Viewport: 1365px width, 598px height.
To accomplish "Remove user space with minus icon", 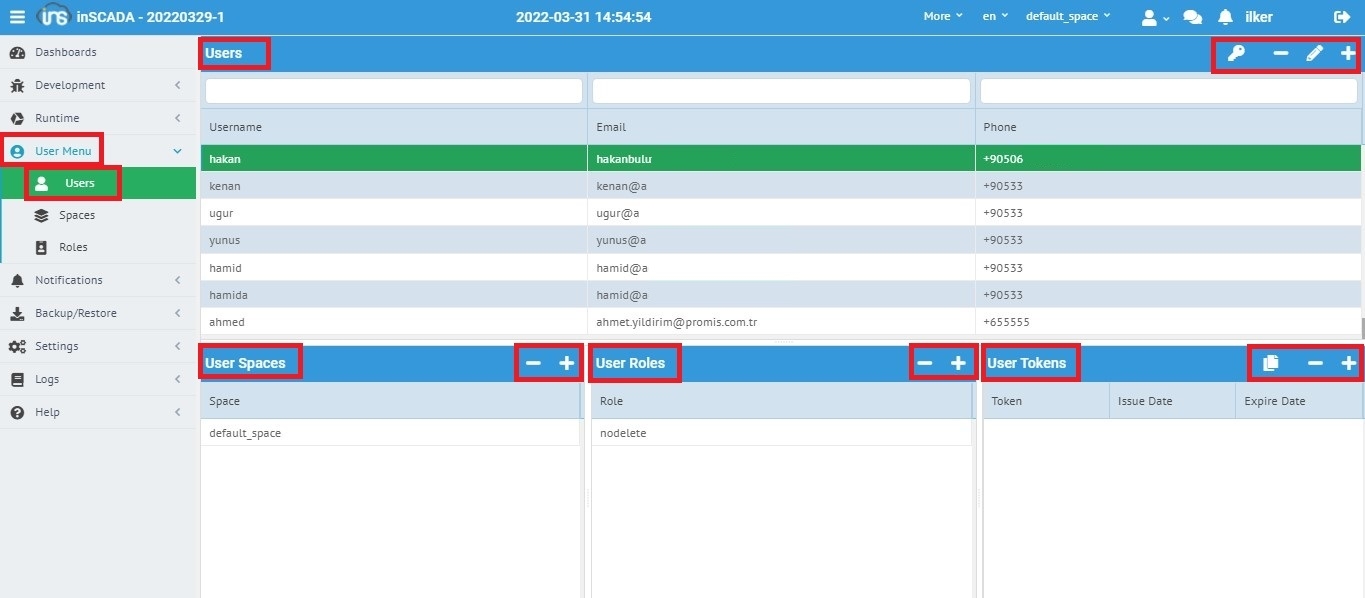I will click(533, 363).
